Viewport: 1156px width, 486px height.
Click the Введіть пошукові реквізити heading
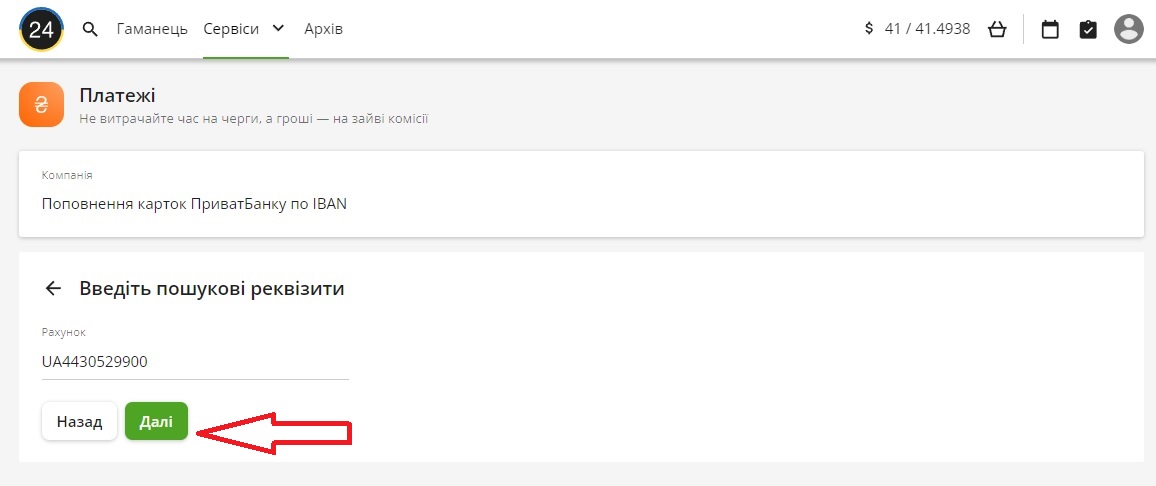click(x=212, y=289)
